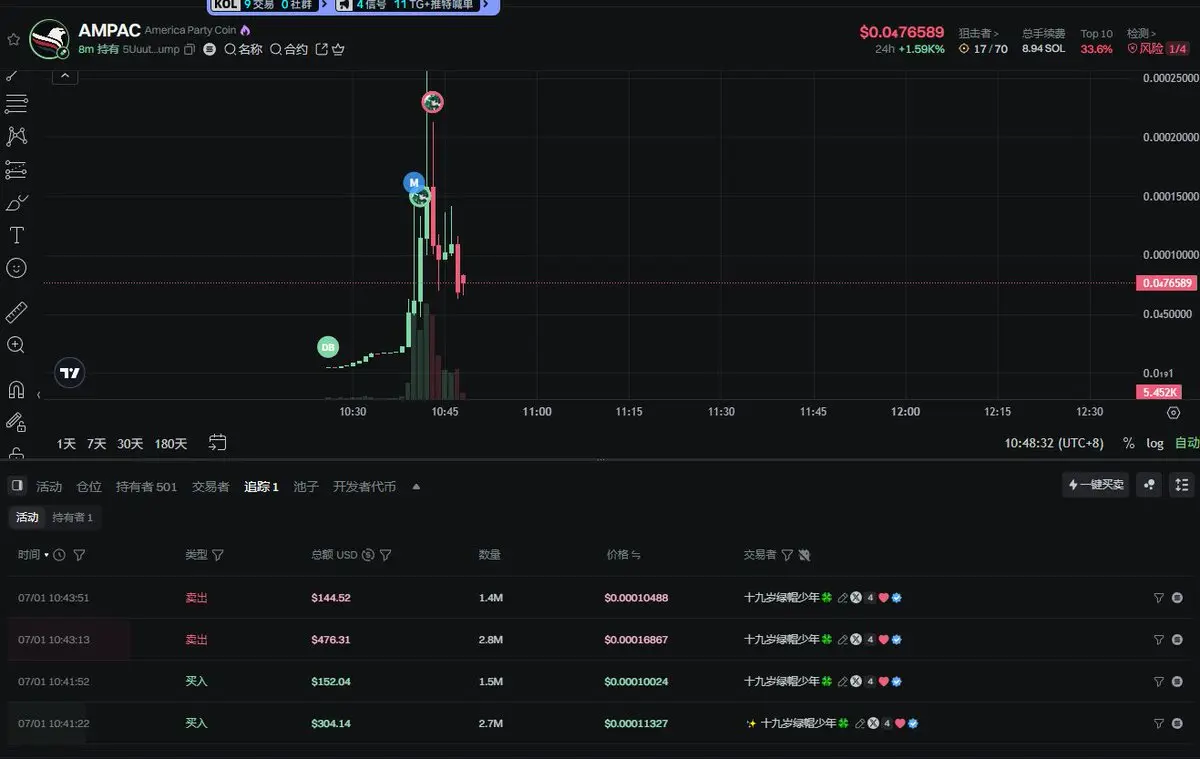1200x759 pixels.
Task: Select the Fibonacci retracement lines tool
Action: pos(16,104)
